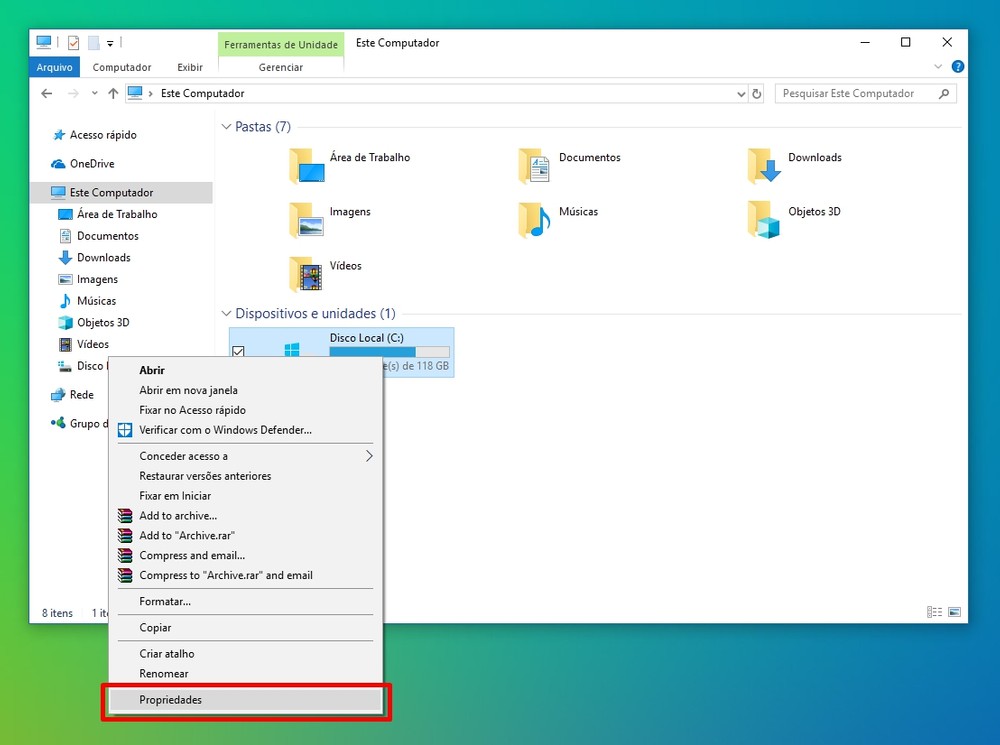
Task: Choose Renomear in context menu
Action: pos(246,673)
